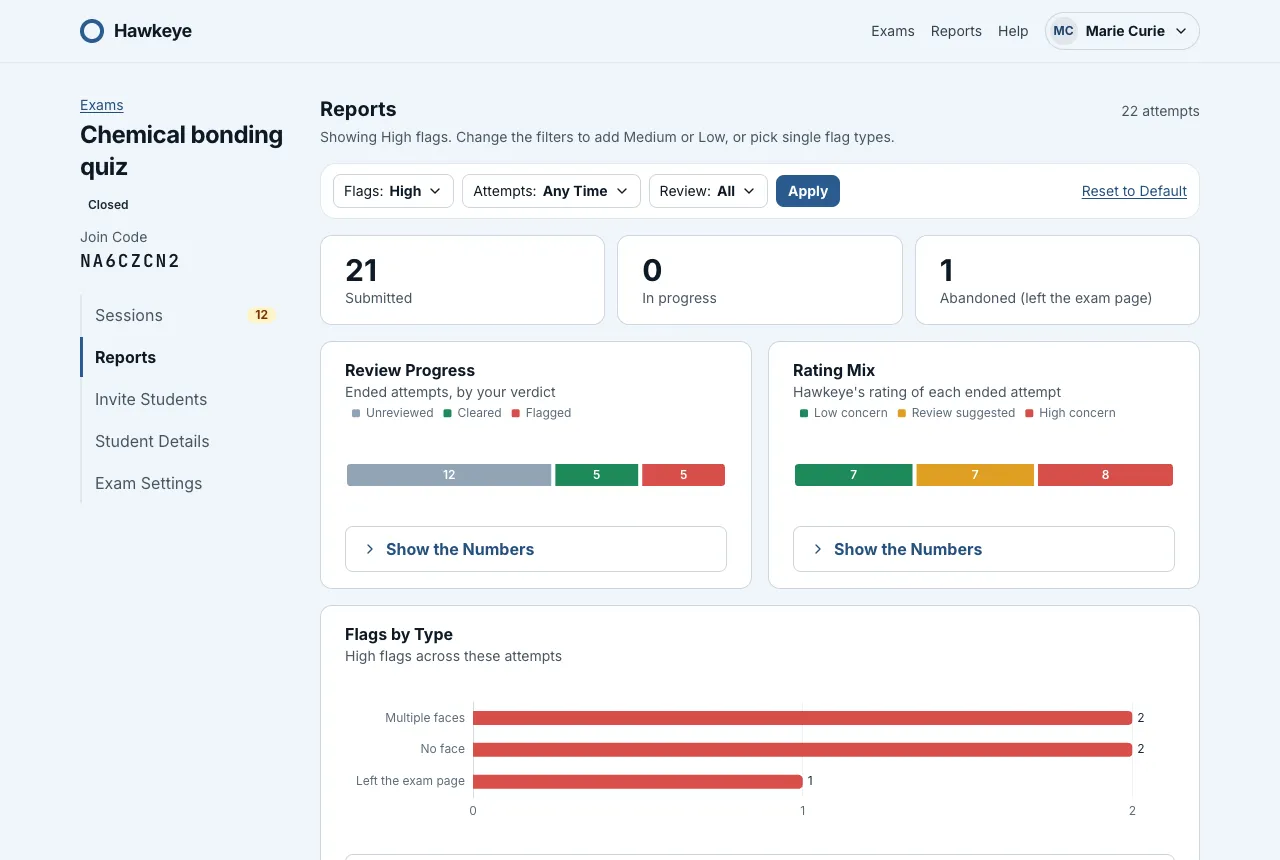Click the Reset to Default link
The image size is (1280, 860).
pyautogui.click(x=1134, y=191)
